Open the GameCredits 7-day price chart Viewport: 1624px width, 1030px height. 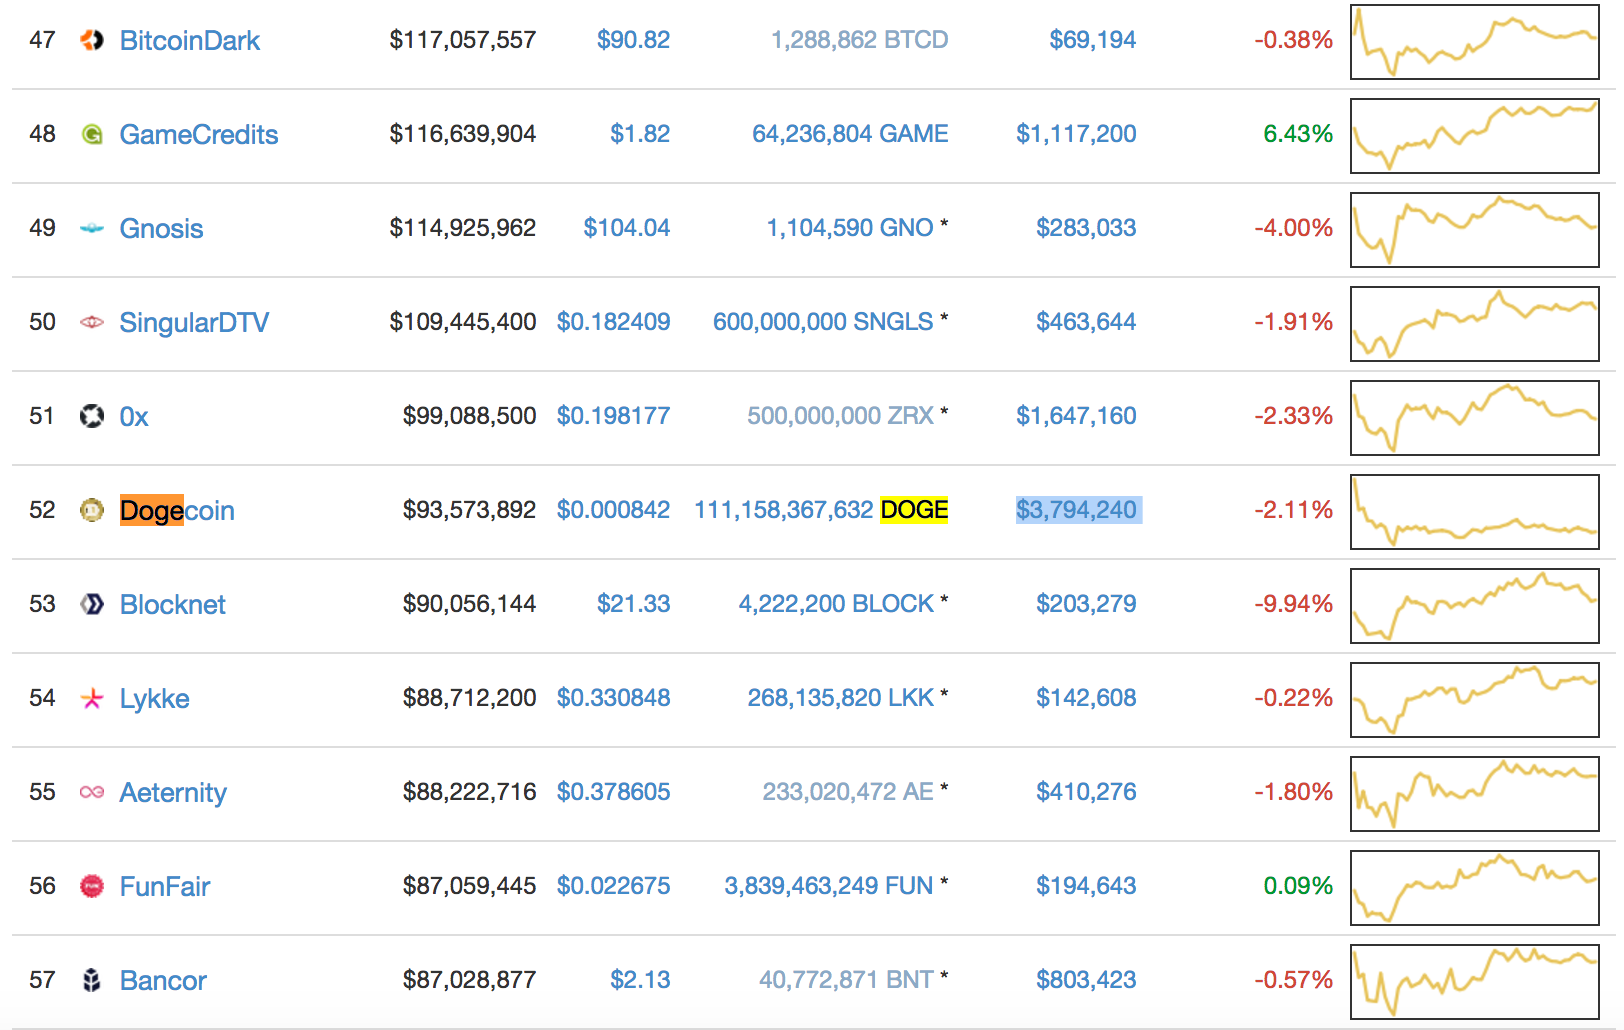(1475, 136)
